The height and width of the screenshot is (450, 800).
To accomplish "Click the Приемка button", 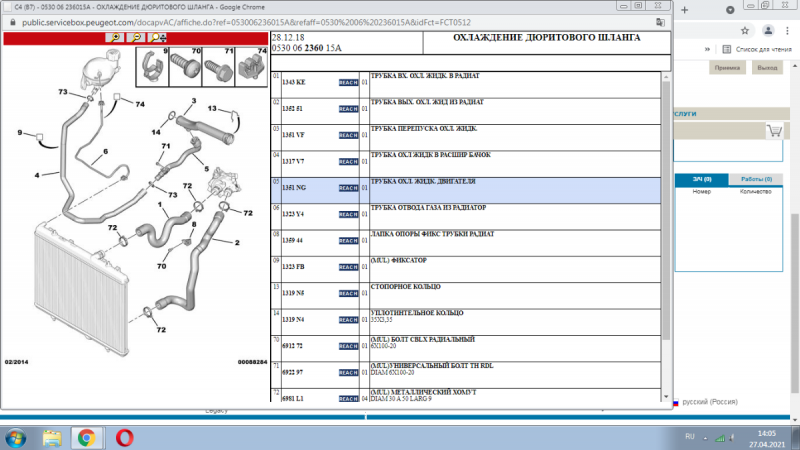I will coord(726,67).
